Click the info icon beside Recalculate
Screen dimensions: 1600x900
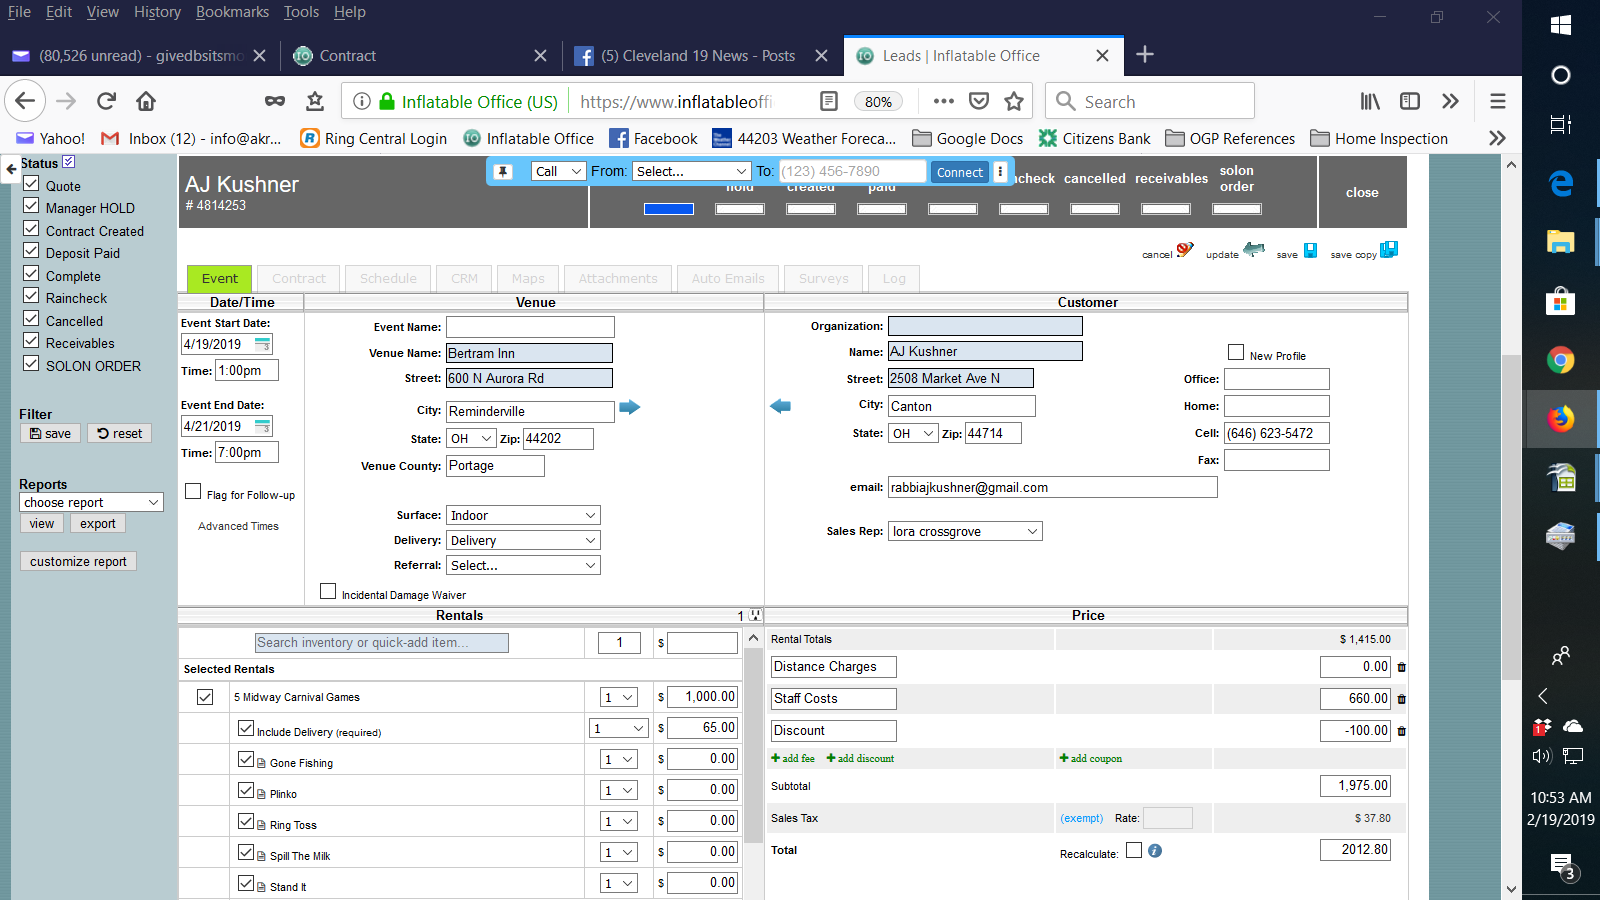pos(1155,851)
